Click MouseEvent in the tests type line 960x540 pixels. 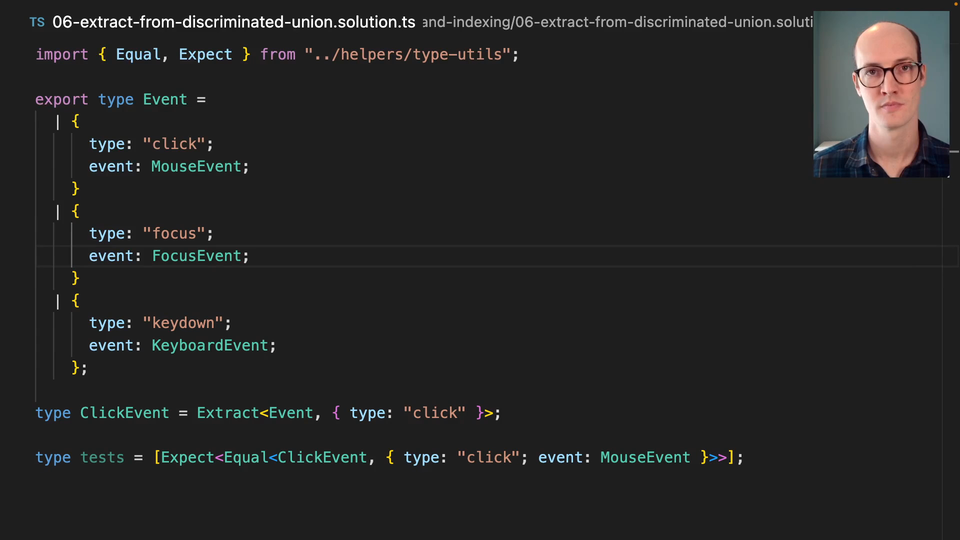(x=645, y=457)
